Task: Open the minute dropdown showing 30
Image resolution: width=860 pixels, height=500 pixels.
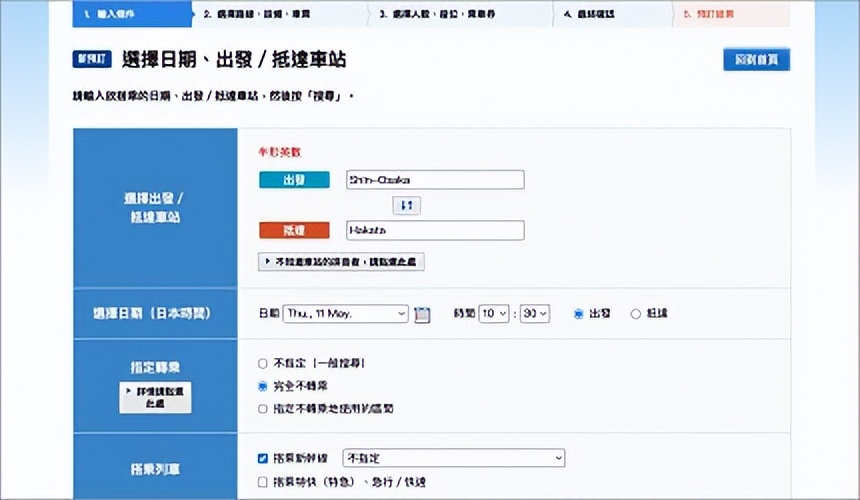Action: (x=535, y=314)
